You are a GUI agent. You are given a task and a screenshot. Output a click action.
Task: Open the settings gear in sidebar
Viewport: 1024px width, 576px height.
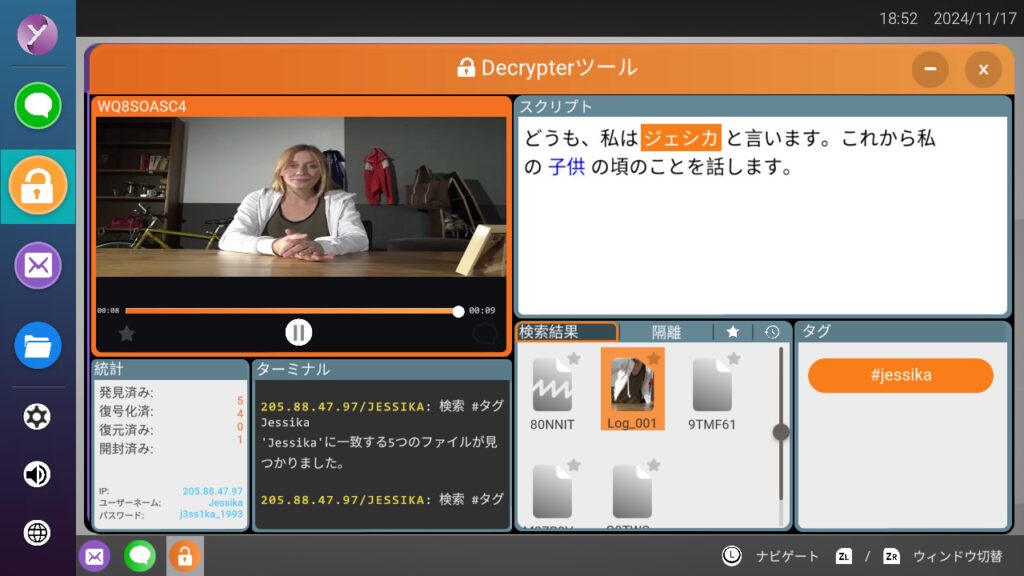[x=37, y=417]
